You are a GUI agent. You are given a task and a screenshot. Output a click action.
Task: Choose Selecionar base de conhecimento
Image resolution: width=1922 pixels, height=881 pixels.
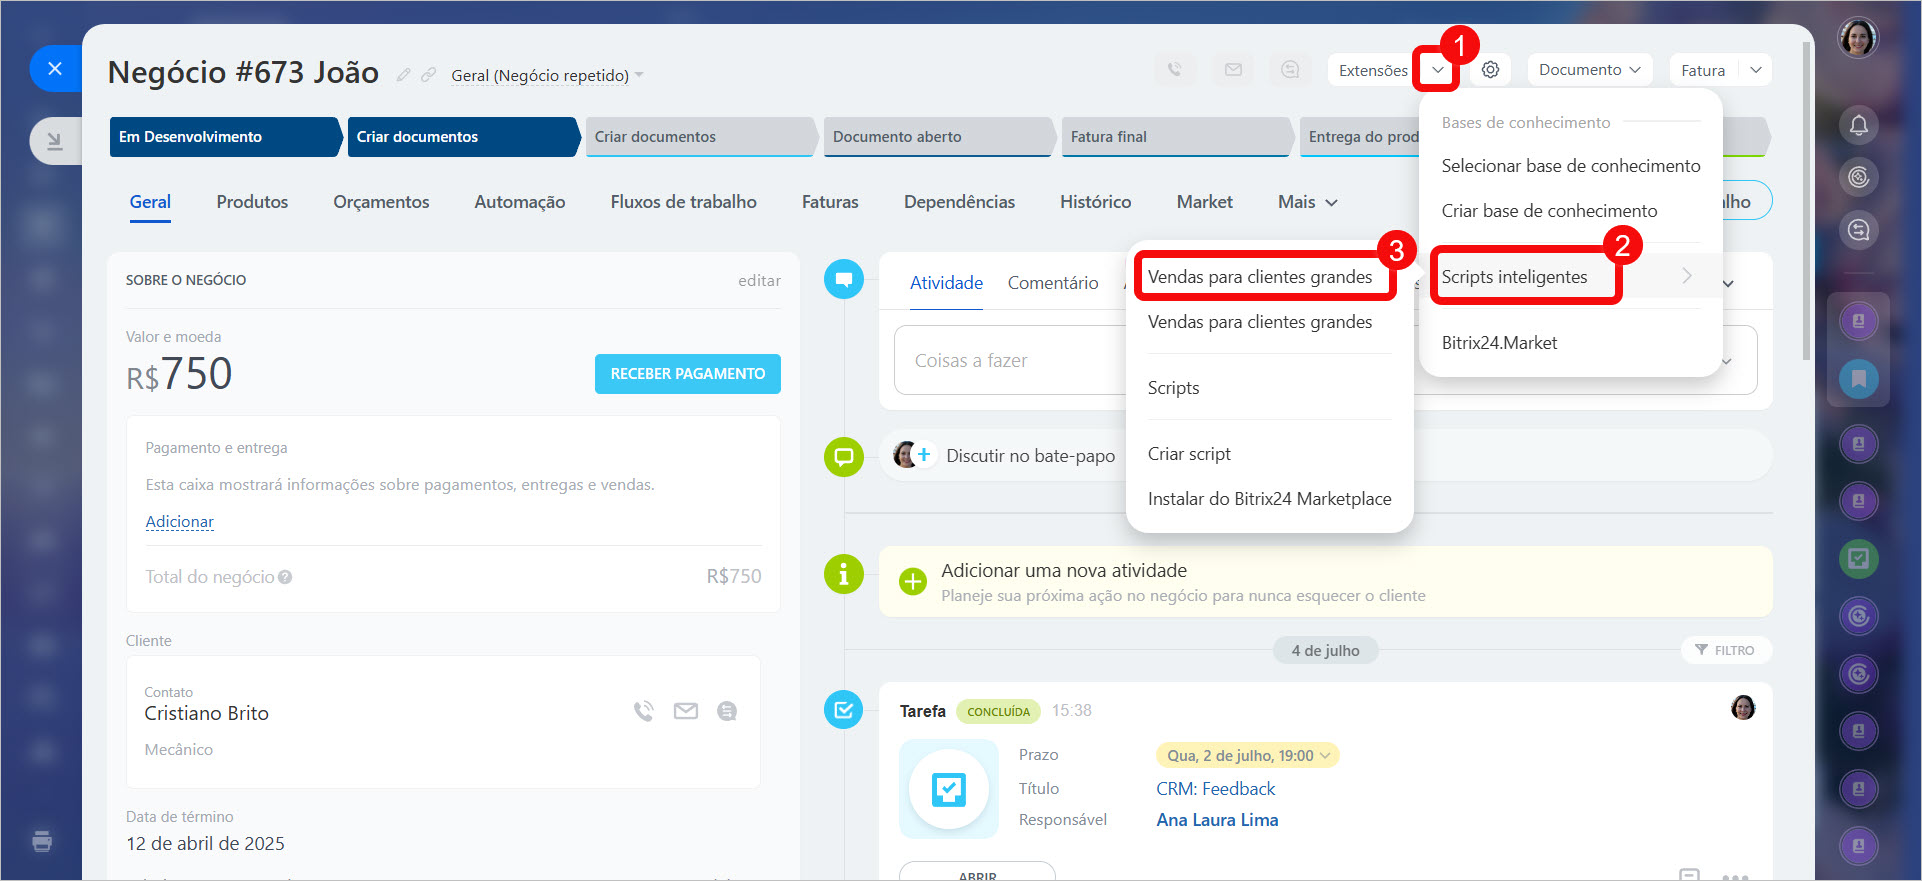1570,166
